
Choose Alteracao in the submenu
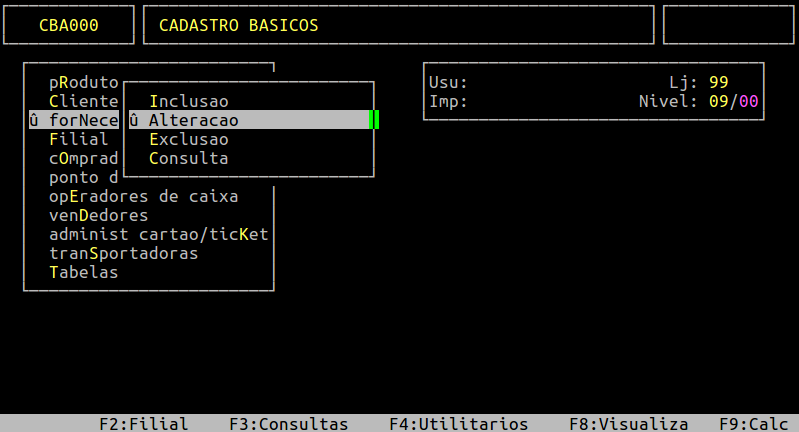coord(194,120)
